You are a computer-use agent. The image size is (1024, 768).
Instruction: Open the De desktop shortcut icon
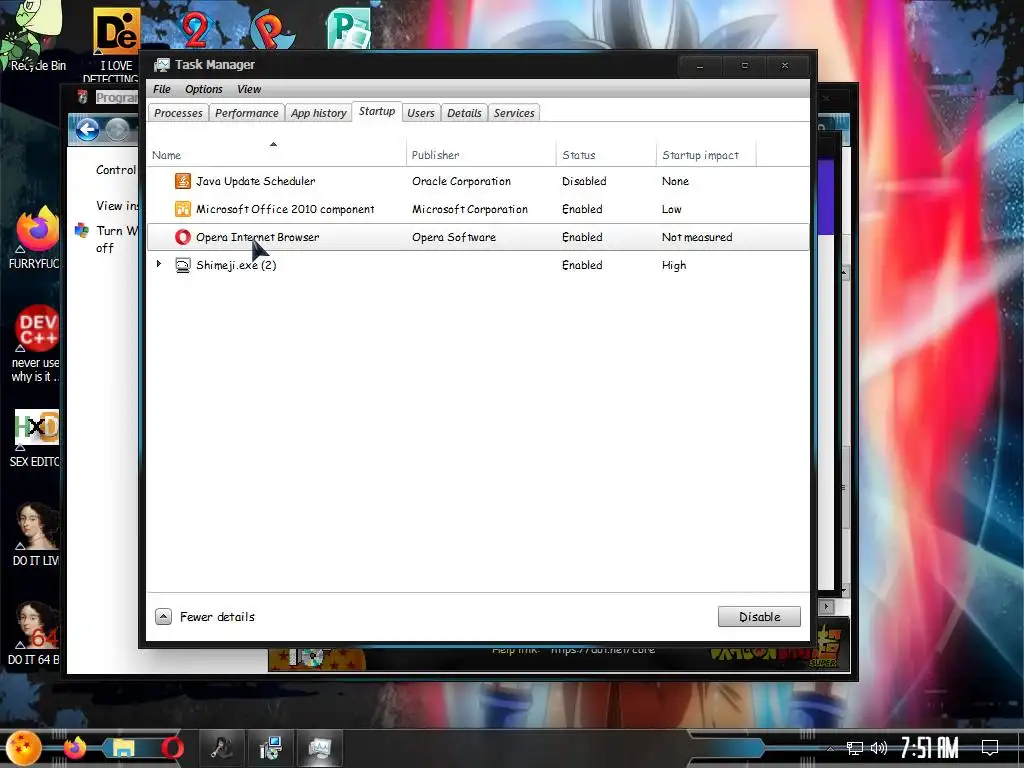point(116,30)
